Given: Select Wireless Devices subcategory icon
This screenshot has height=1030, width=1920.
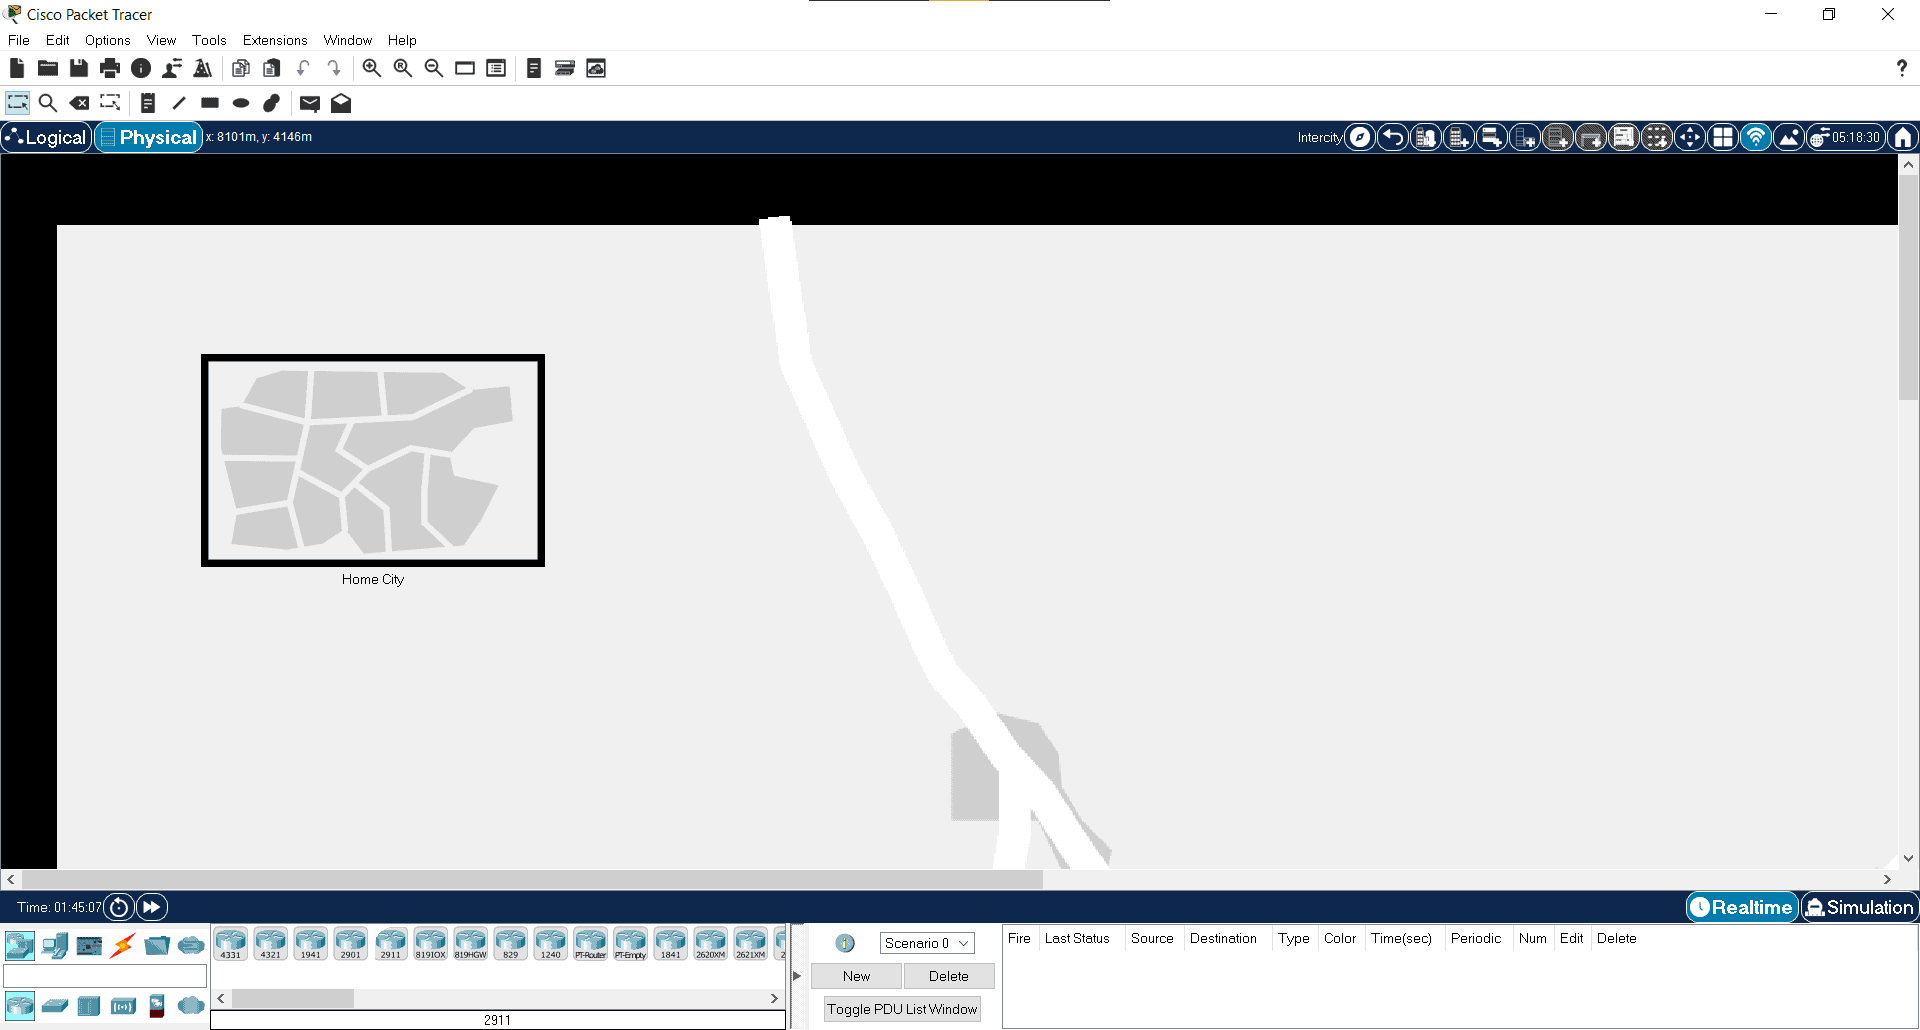Looking at the screenshot, I should [x=123, y=1005].
